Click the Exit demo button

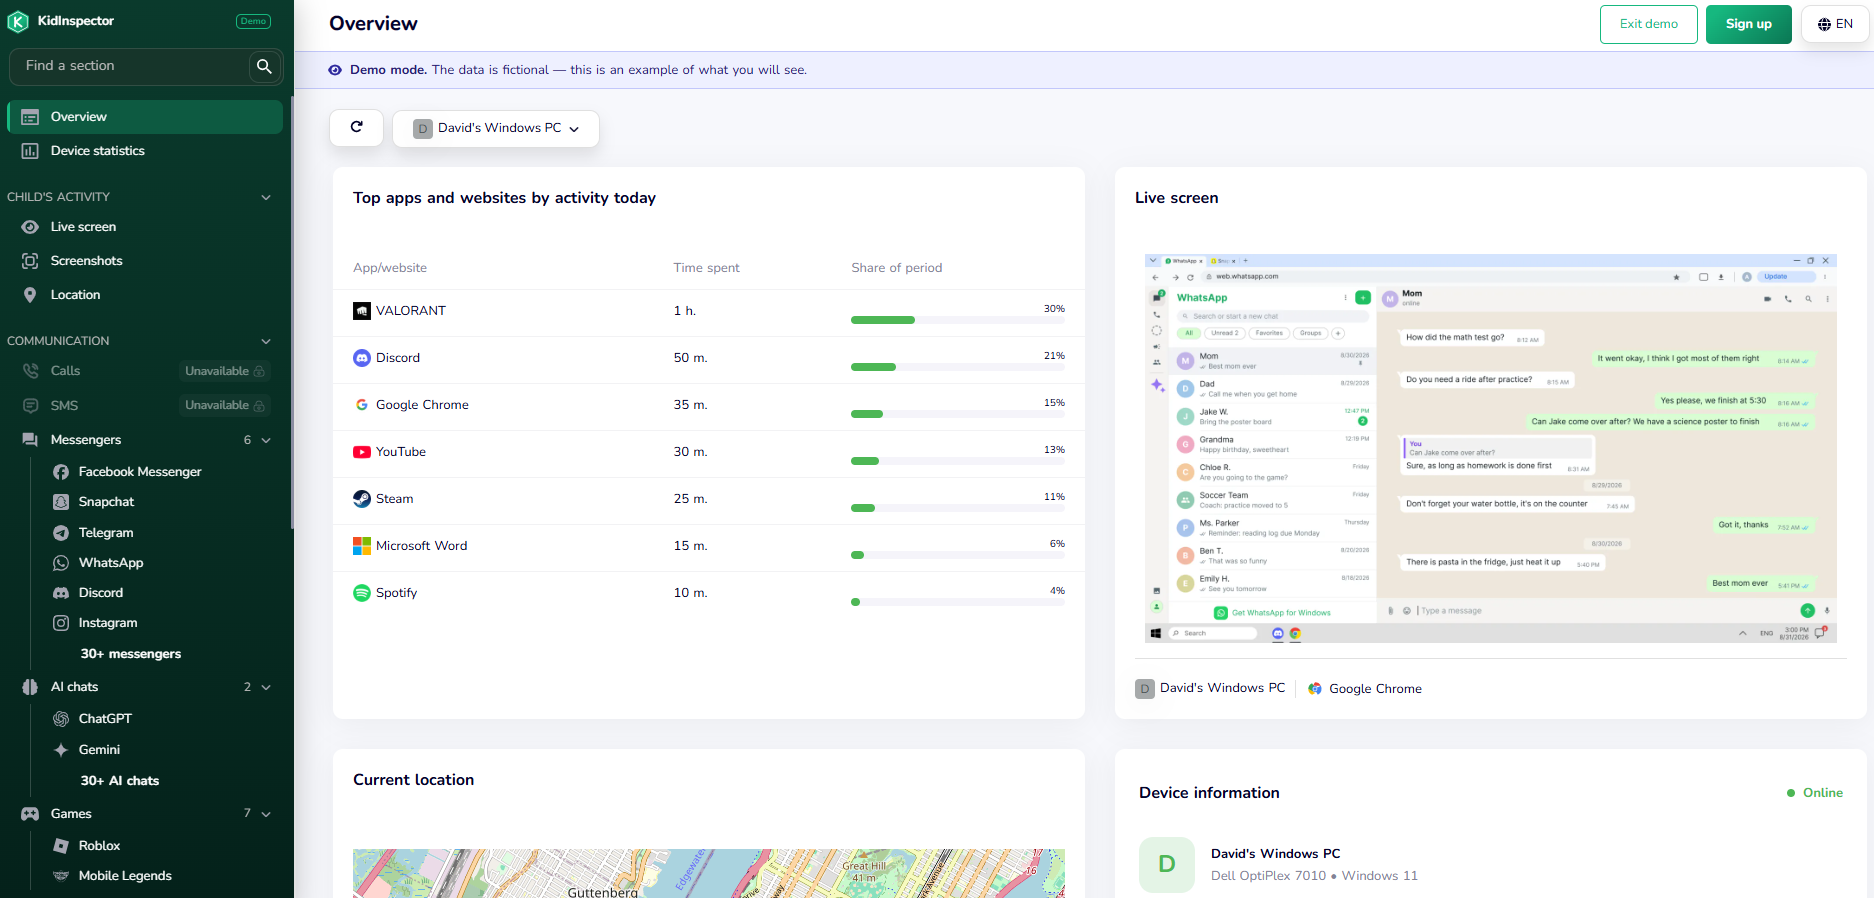coord(1648,24)
